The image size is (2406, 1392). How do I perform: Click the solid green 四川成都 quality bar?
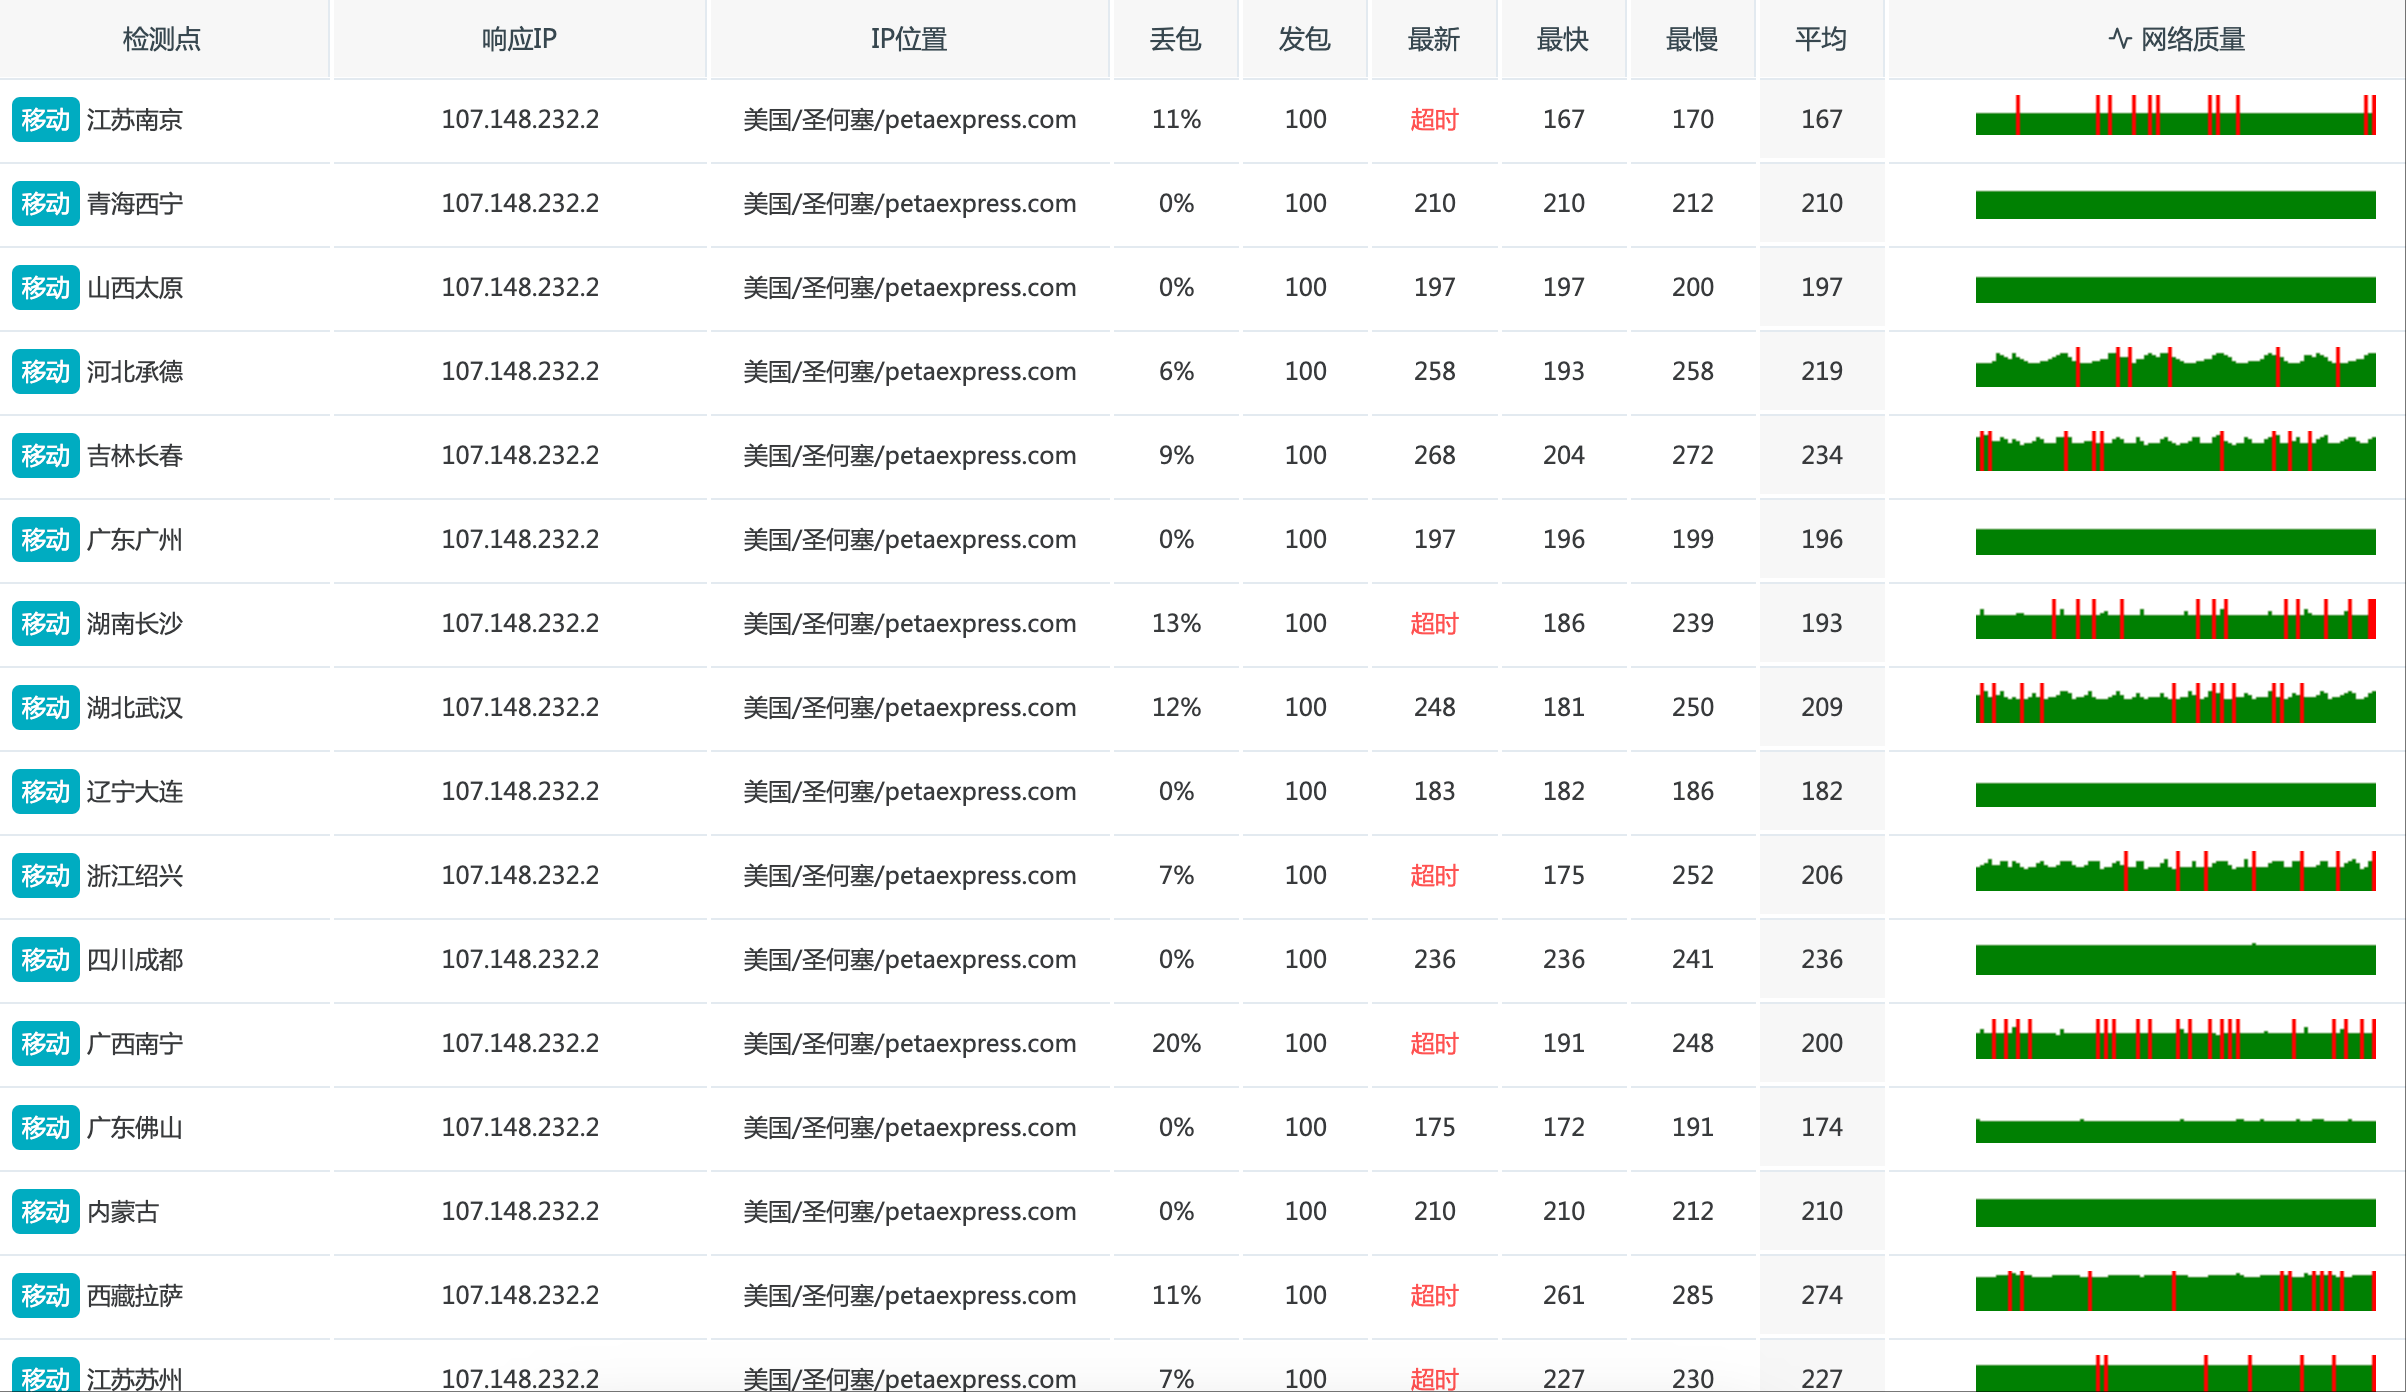[2176, 959]
